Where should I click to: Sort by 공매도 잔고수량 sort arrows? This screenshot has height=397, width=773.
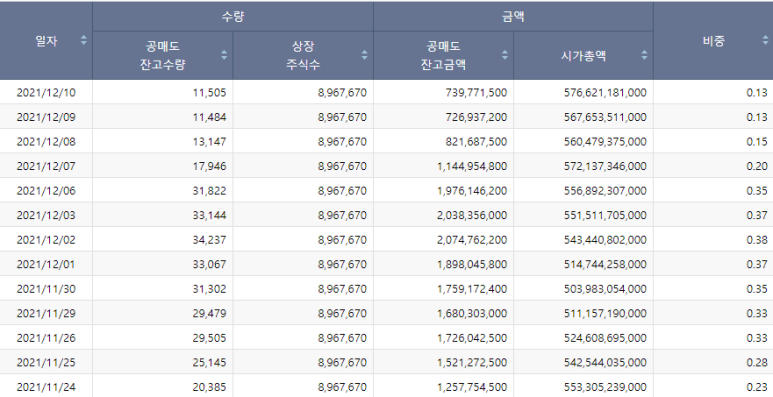pyautogui.click(x=224, y=55)
